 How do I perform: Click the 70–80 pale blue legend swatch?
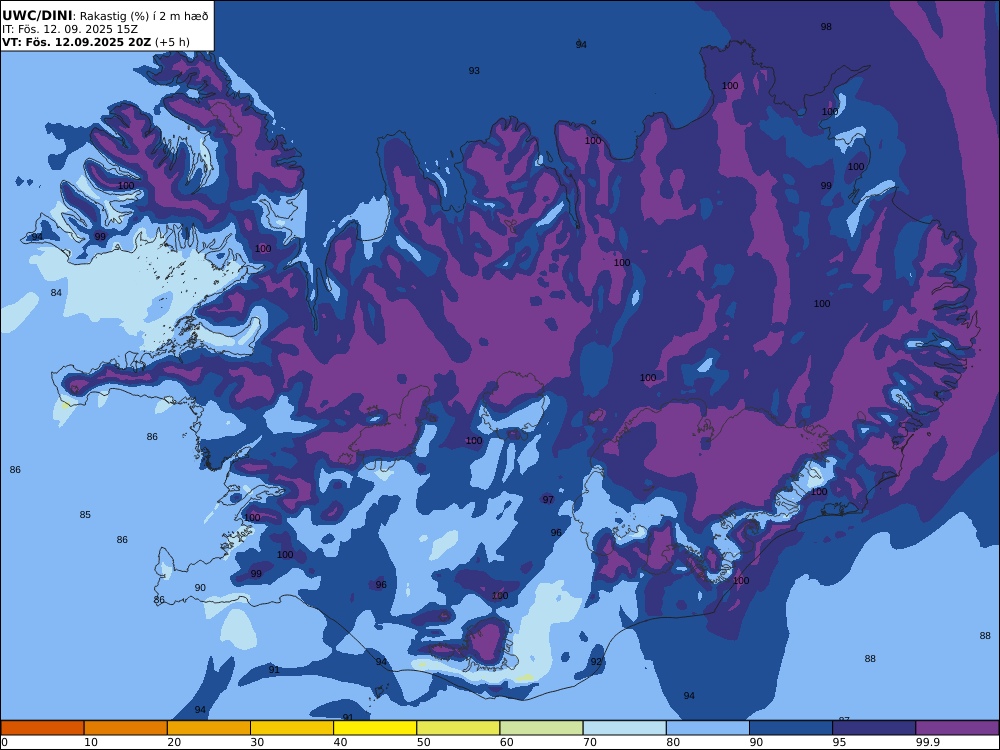(625, 728)
